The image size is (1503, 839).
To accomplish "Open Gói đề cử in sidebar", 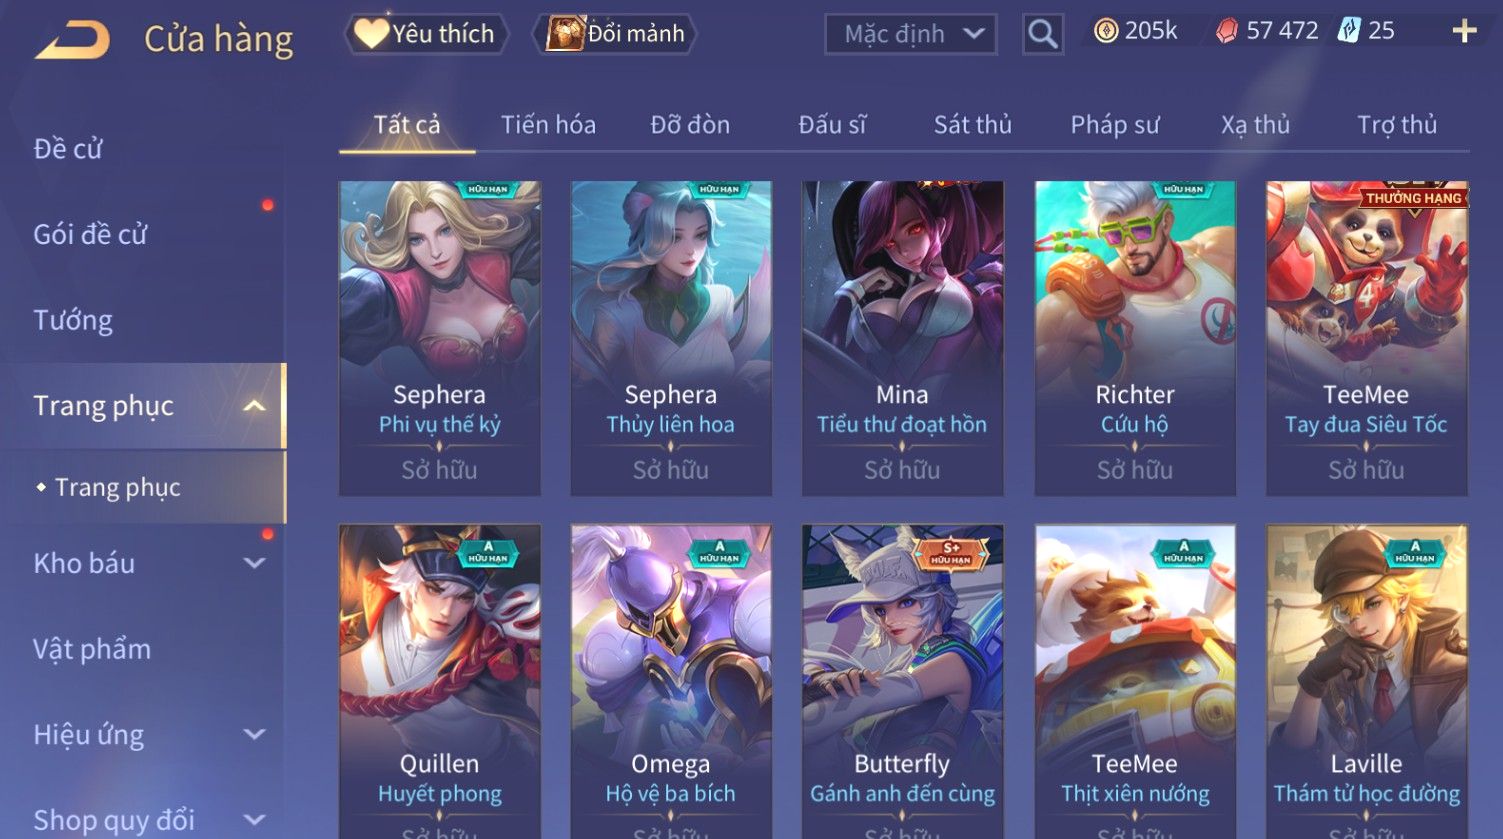I will (x=90, y=234).
